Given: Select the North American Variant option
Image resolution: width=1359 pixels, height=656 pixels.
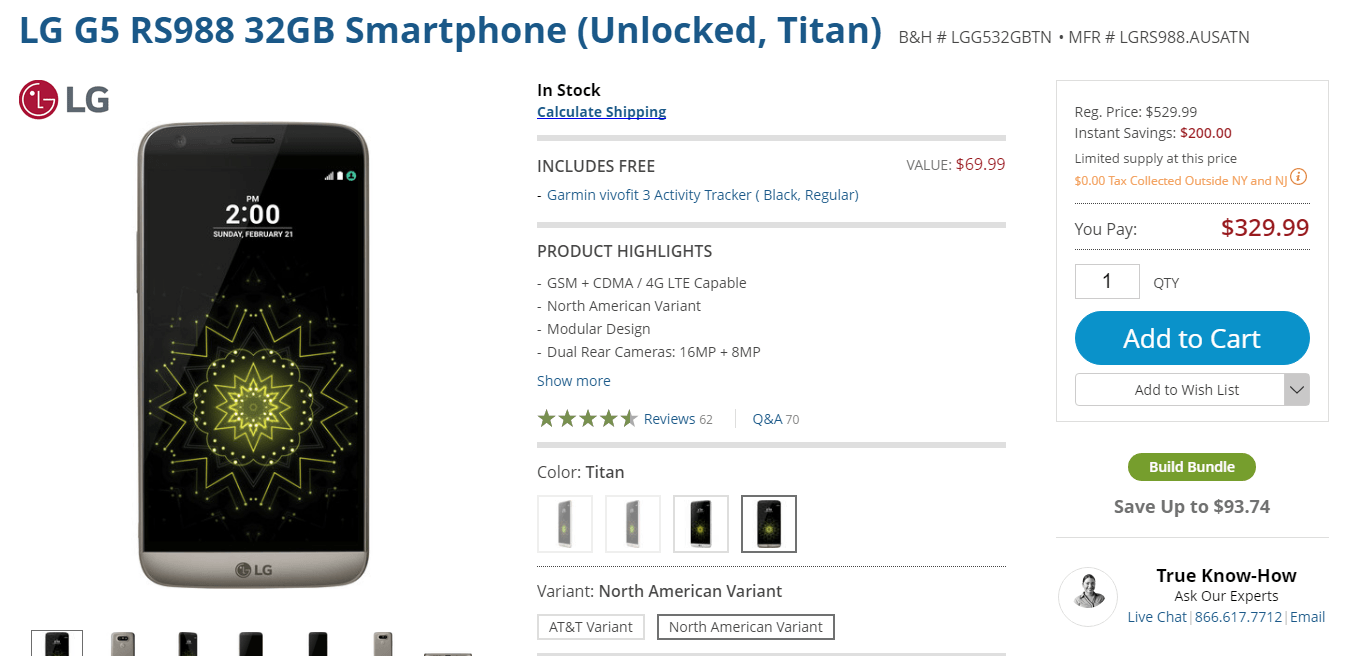Looking at the screenshot, I should click(745, 627).
